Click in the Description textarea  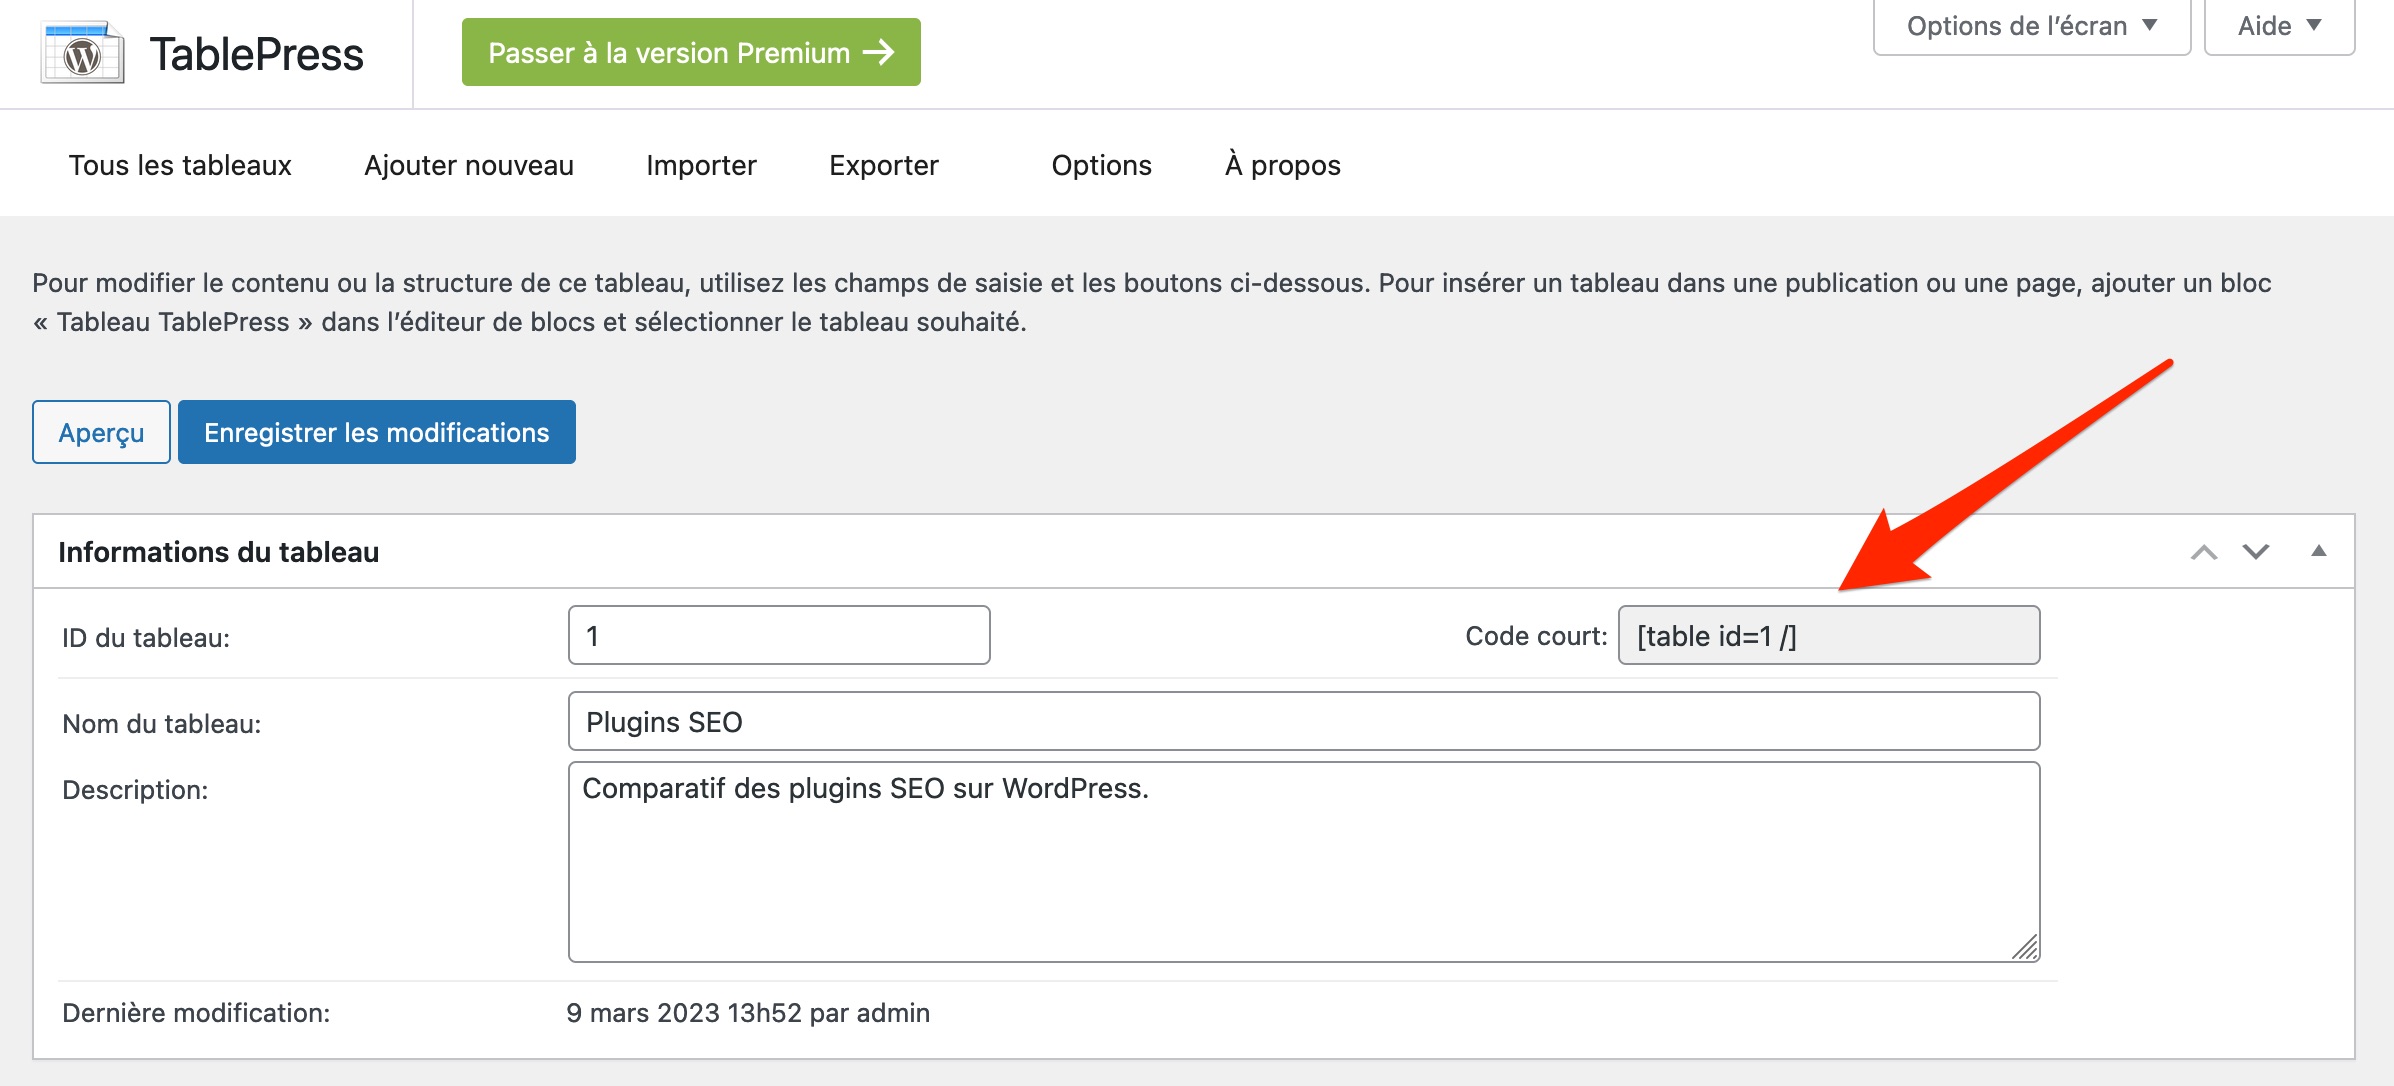1304,862
